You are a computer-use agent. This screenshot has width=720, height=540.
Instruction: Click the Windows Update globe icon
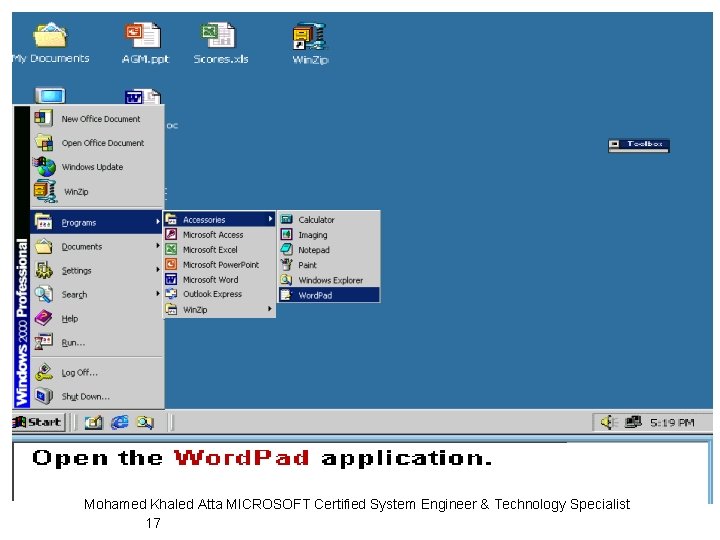45,167
